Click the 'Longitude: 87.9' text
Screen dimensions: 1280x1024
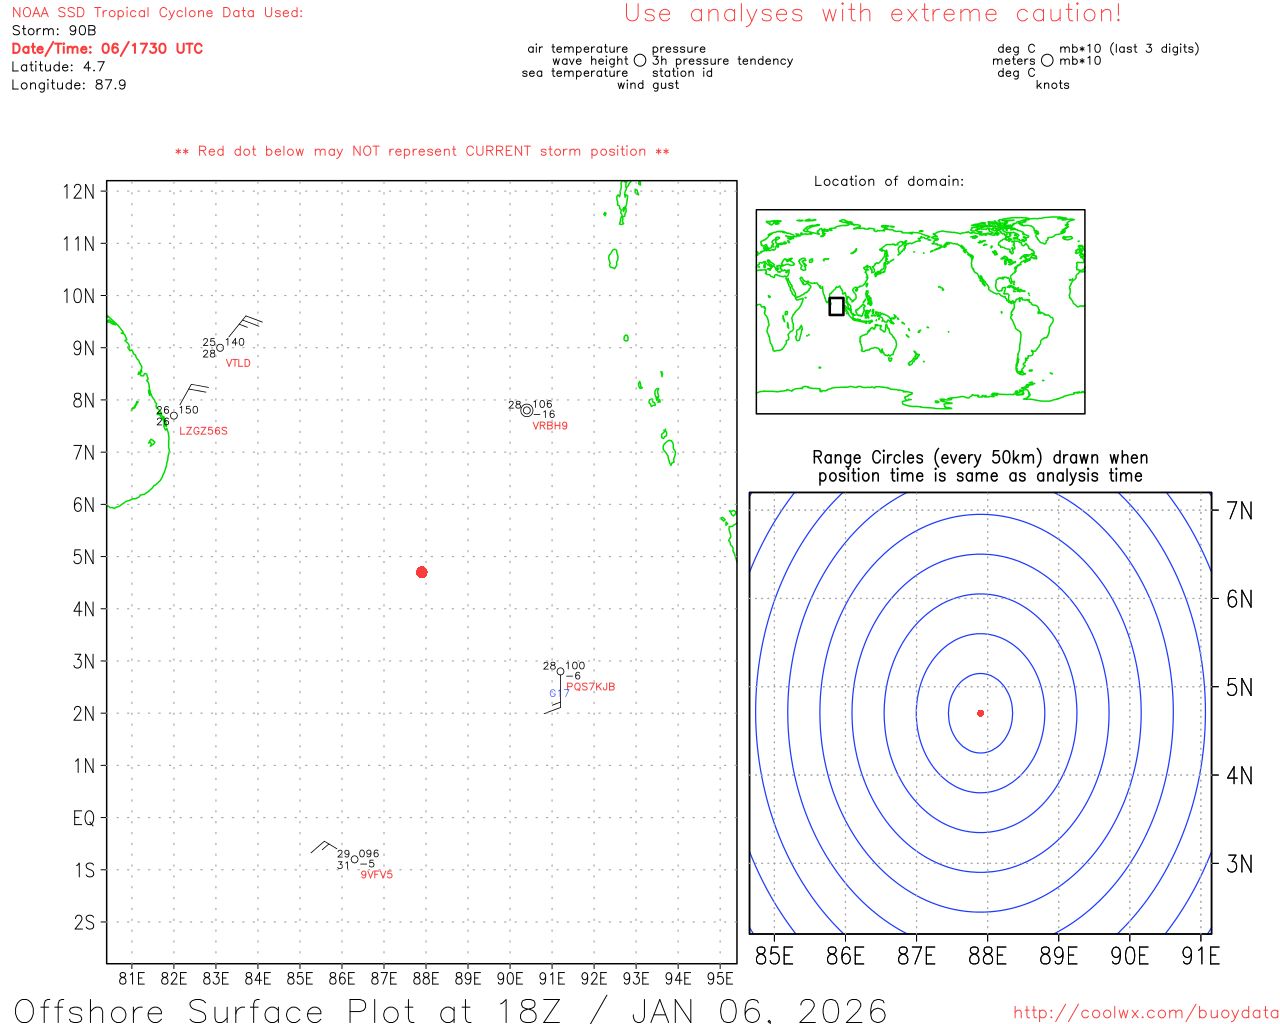pos(69,85)
